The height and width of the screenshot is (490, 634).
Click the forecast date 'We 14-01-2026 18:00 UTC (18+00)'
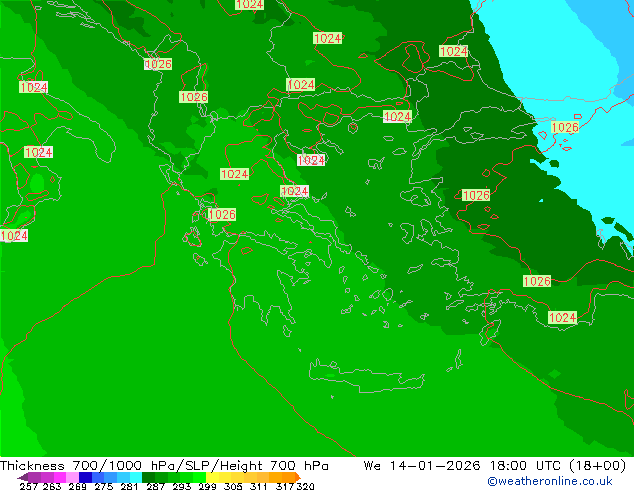pos(495,466)
